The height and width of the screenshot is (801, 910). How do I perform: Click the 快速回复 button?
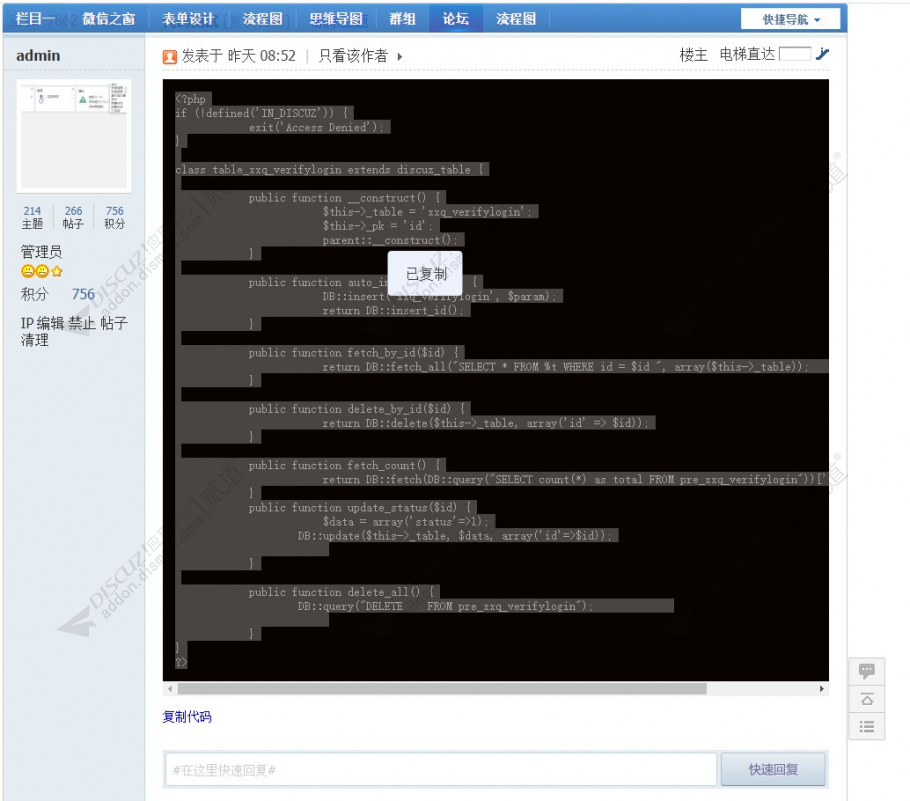point(773,770)
